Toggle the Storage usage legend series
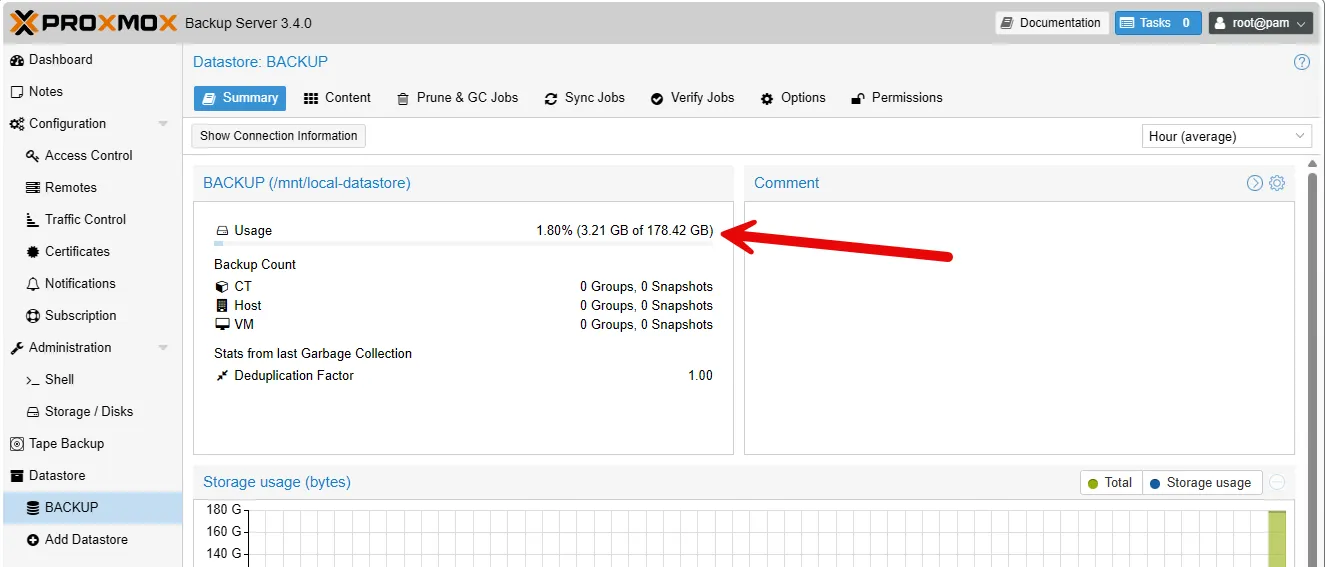 (x=1201, y=482)
